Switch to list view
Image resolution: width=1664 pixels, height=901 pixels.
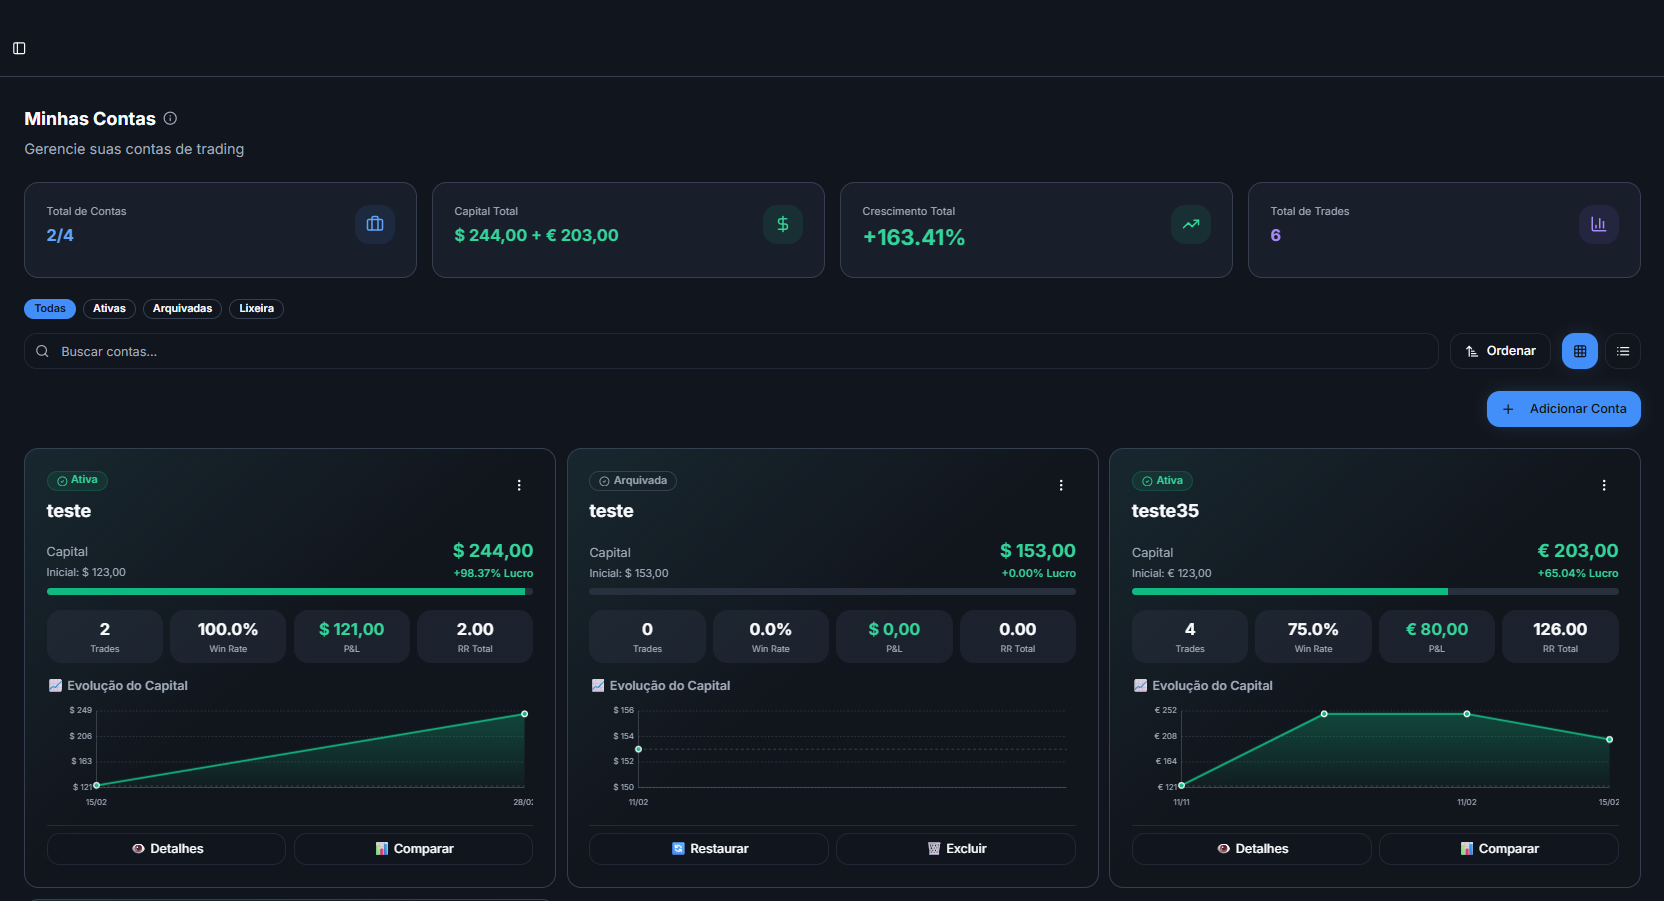pos(1623,351)
